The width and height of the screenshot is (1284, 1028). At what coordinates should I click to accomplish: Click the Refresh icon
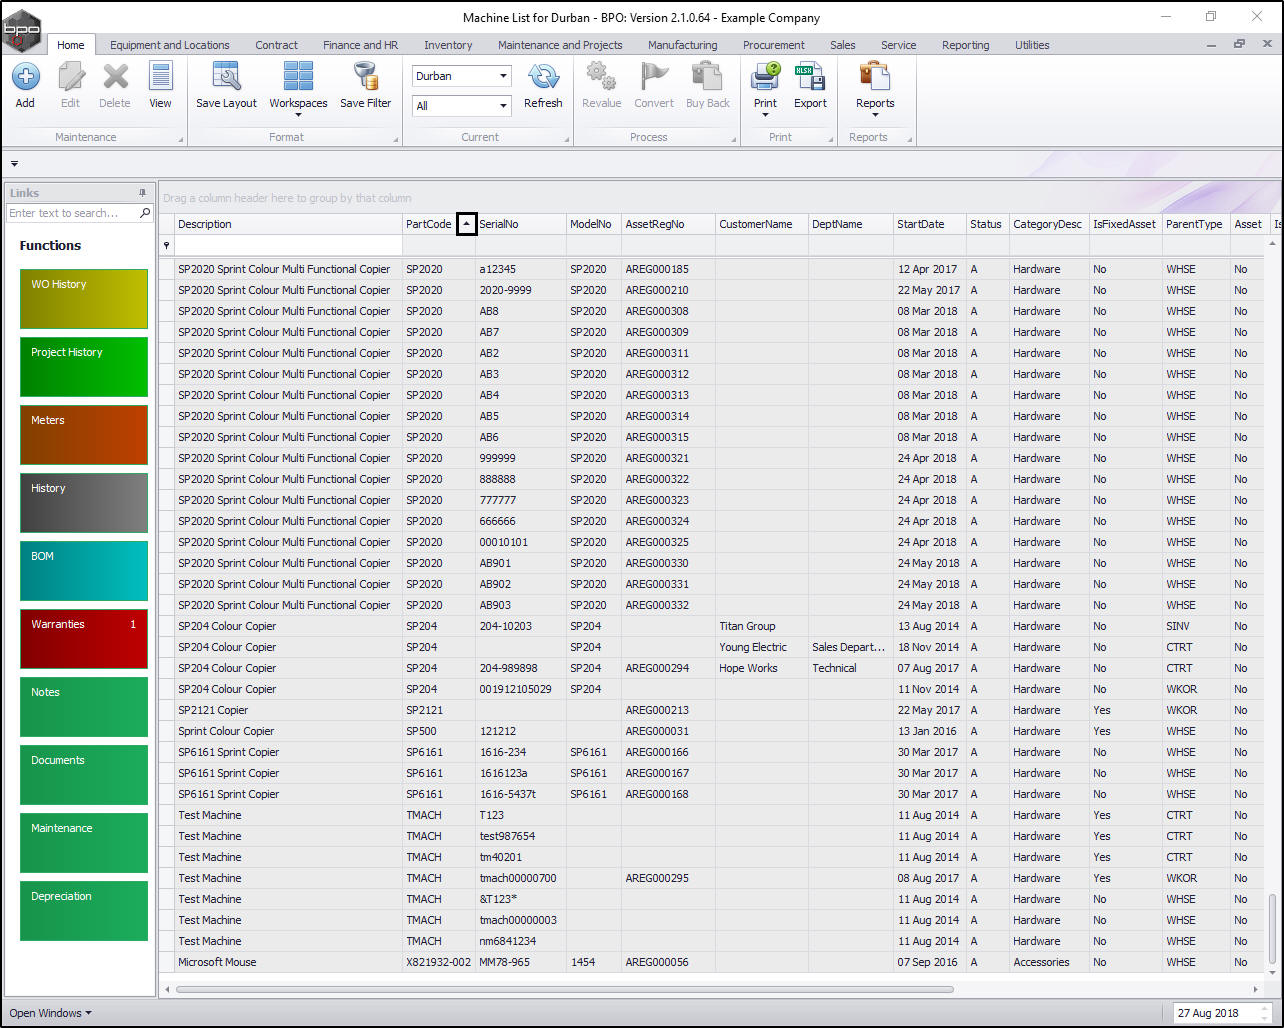pyautogui.click(x=543, y=76)
